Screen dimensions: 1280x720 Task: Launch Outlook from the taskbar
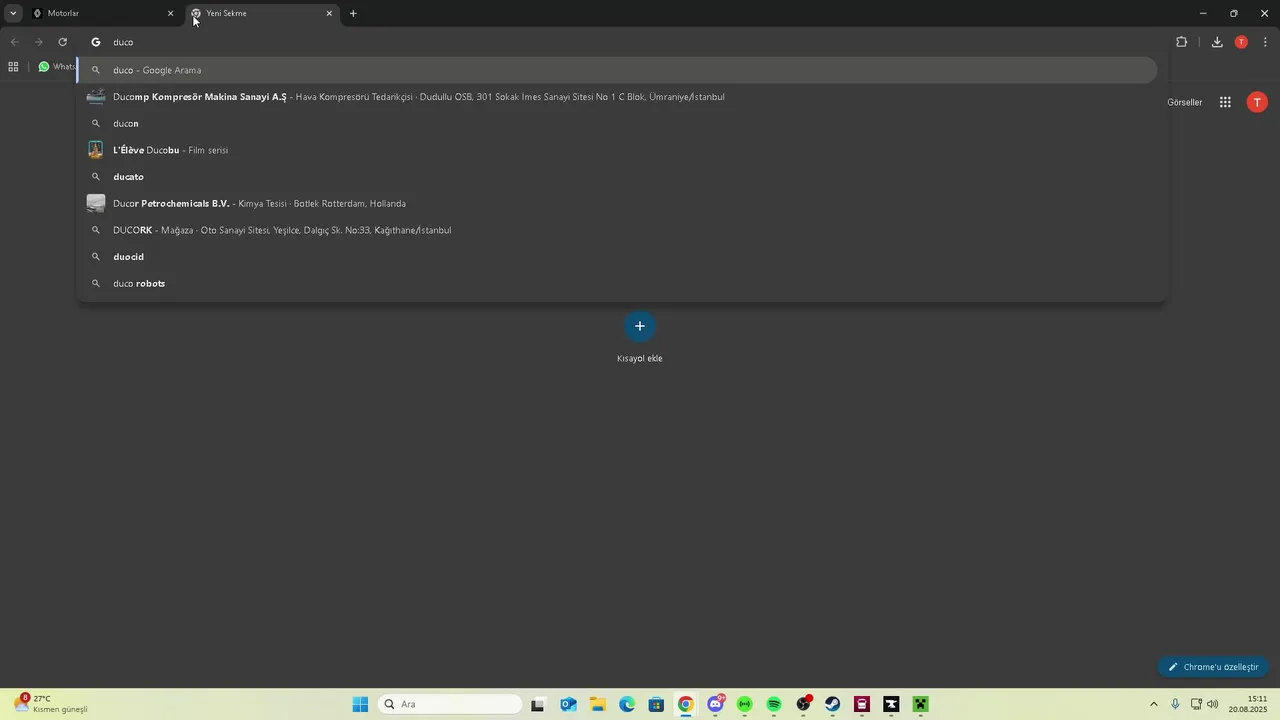click(x=568, y=704)
